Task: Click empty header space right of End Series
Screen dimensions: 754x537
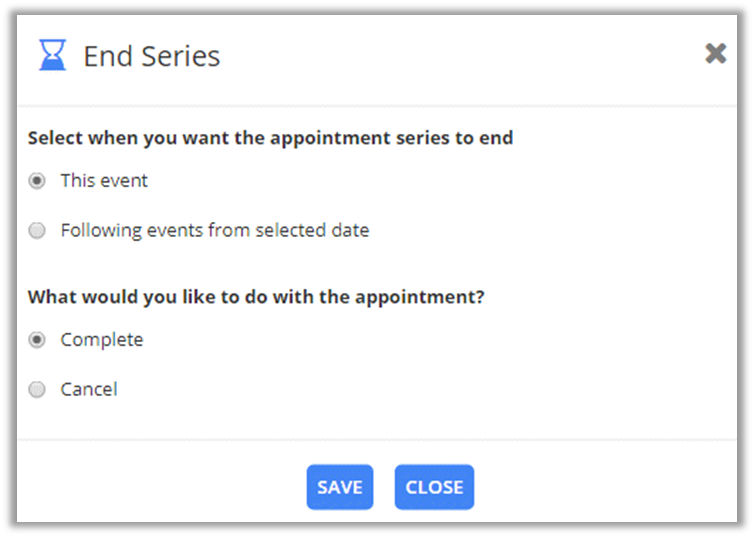Action: (450, 56)
